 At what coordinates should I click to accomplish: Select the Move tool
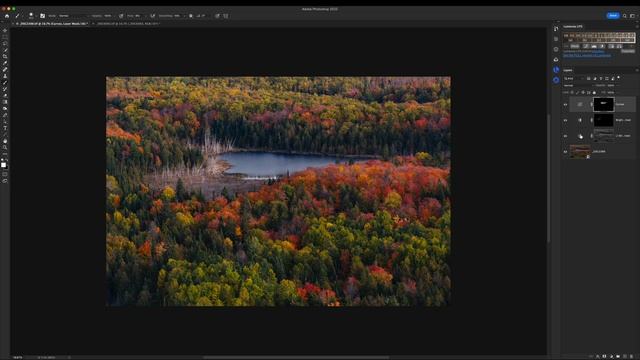point(5,30)
